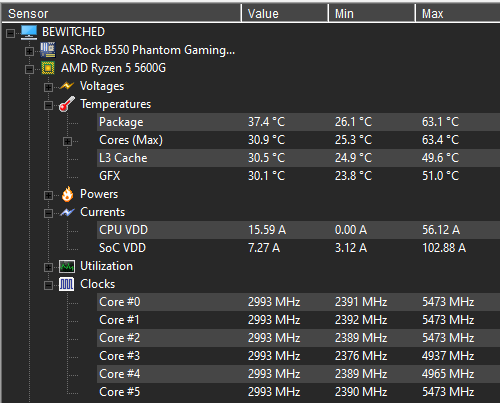The width and height of the screenshot is (500, 403).
Task: Select the Clocks label
Action: [x=98, y=284]
